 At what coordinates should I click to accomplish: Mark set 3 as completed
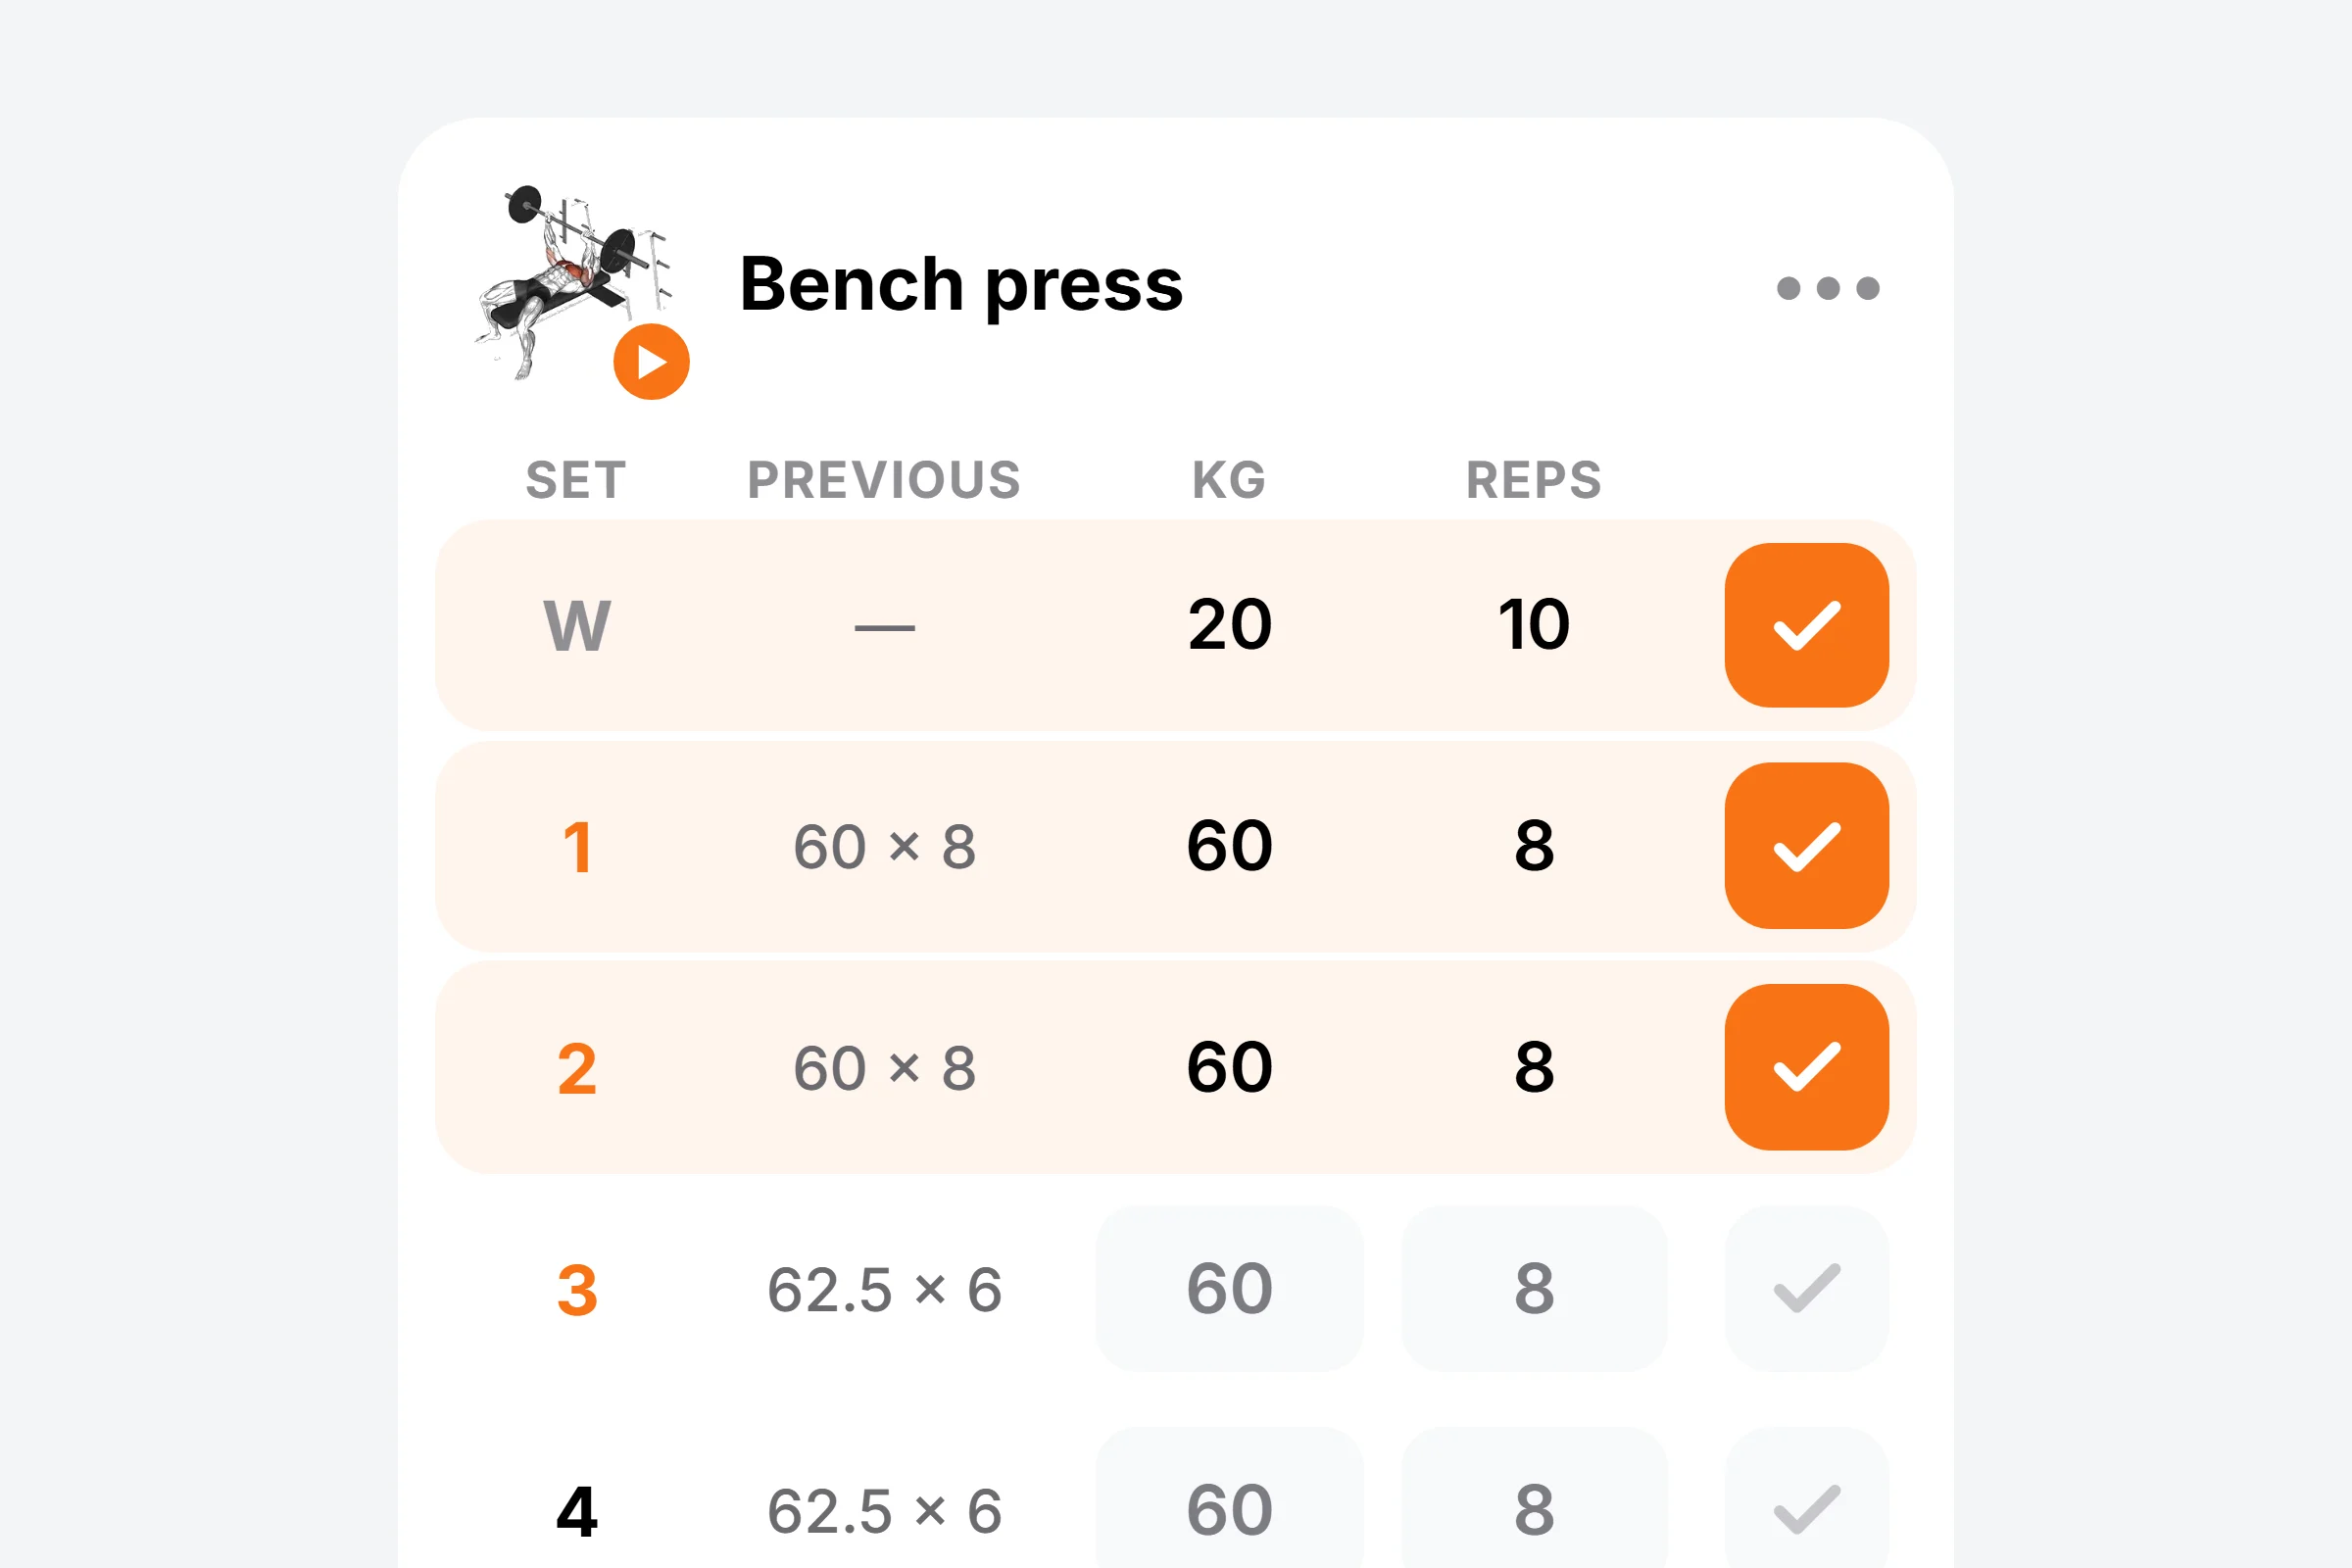click(x=1806, y=1288)
